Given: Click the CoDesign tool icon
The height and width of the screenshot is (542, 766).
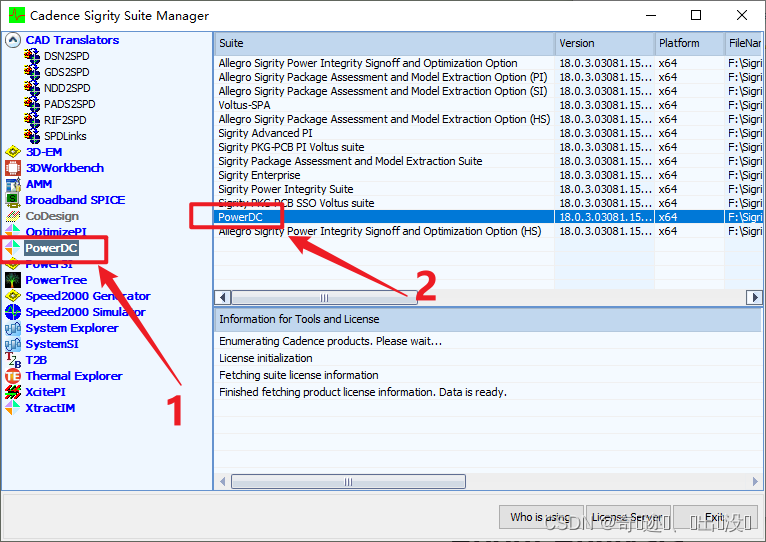Looking at the screenshot, I should pyautogui.click(x=13, y=216).
